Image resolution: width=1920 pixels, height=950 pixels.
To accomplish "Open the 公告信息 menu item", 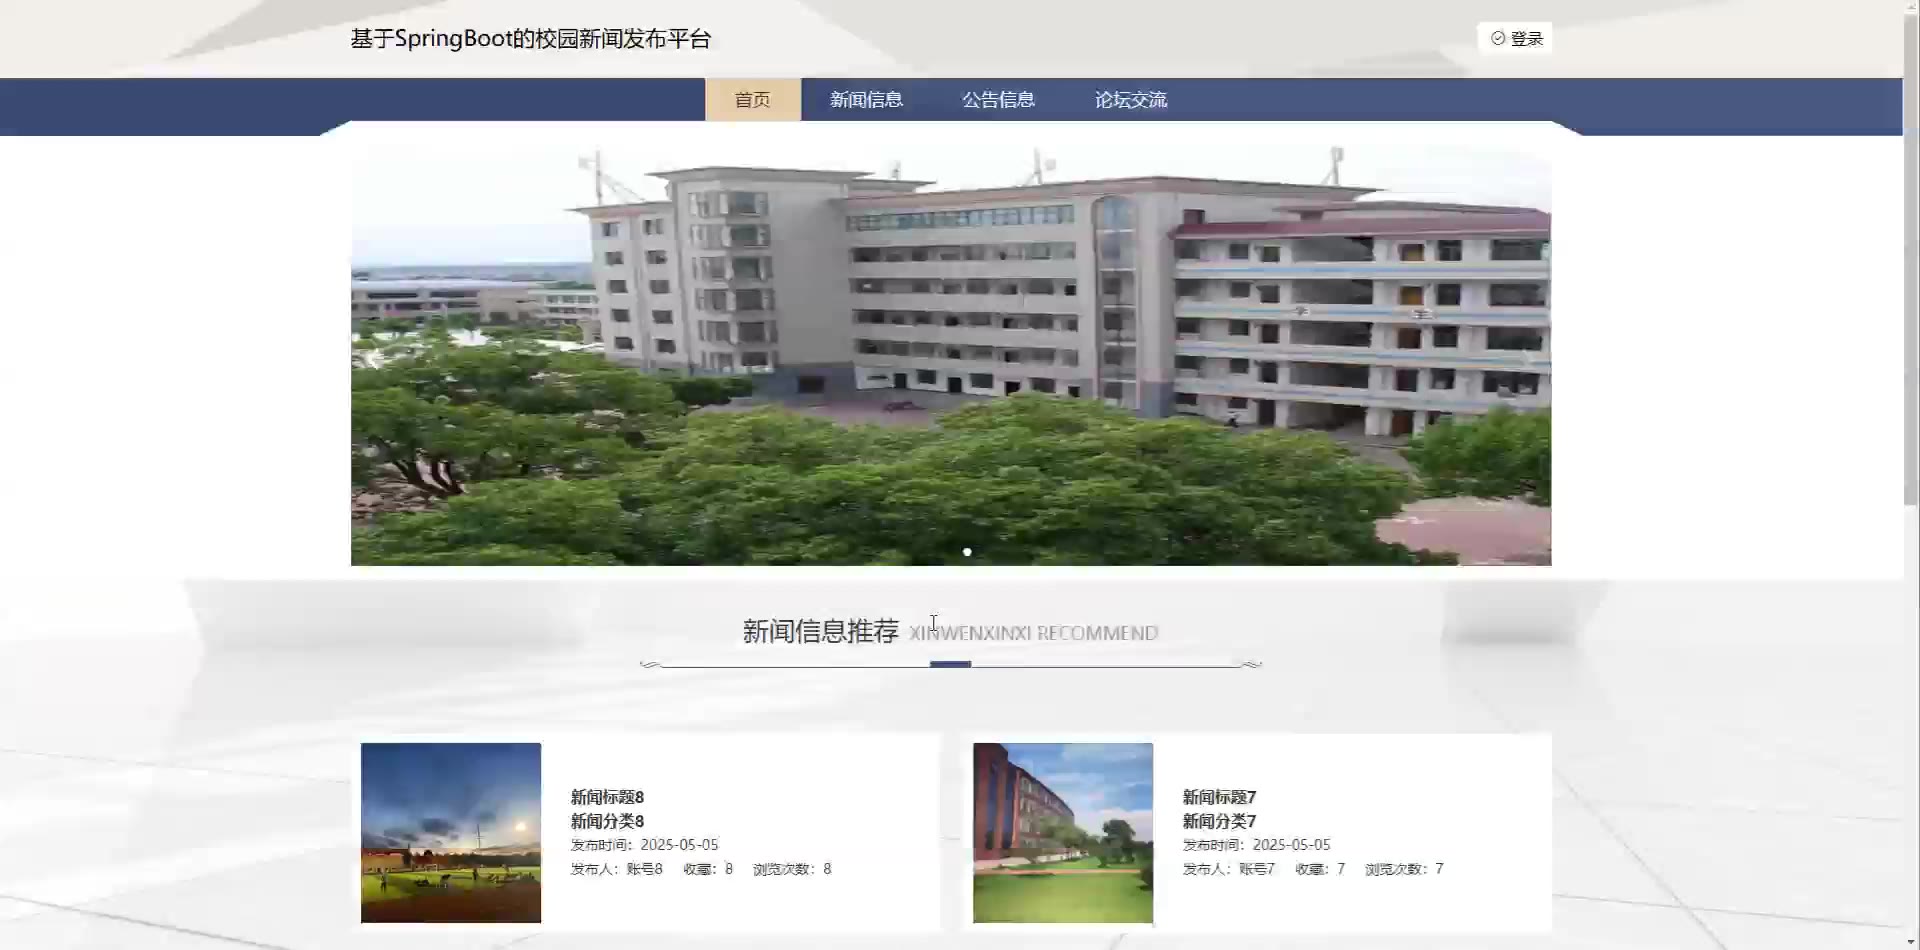I will point(998,100).
